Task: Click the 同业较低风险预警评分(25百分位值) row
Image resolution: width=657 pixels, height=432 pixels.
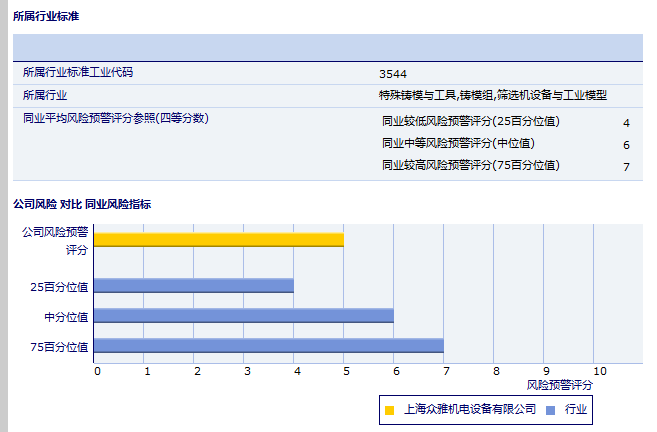Action: tap(470, 122)
